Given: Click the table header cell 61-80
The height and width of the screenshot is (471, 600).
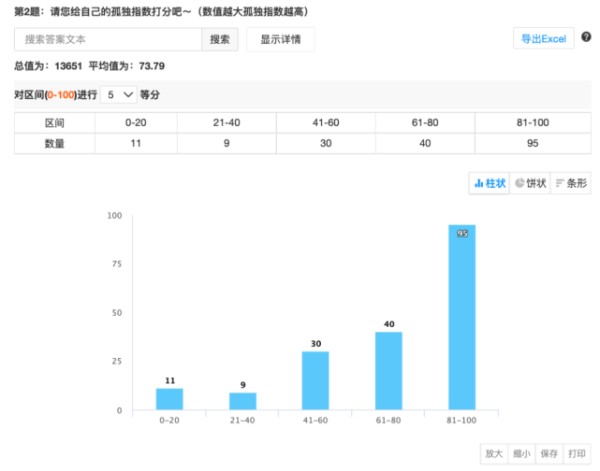Looking at the screenshot, I should (425, 123).
